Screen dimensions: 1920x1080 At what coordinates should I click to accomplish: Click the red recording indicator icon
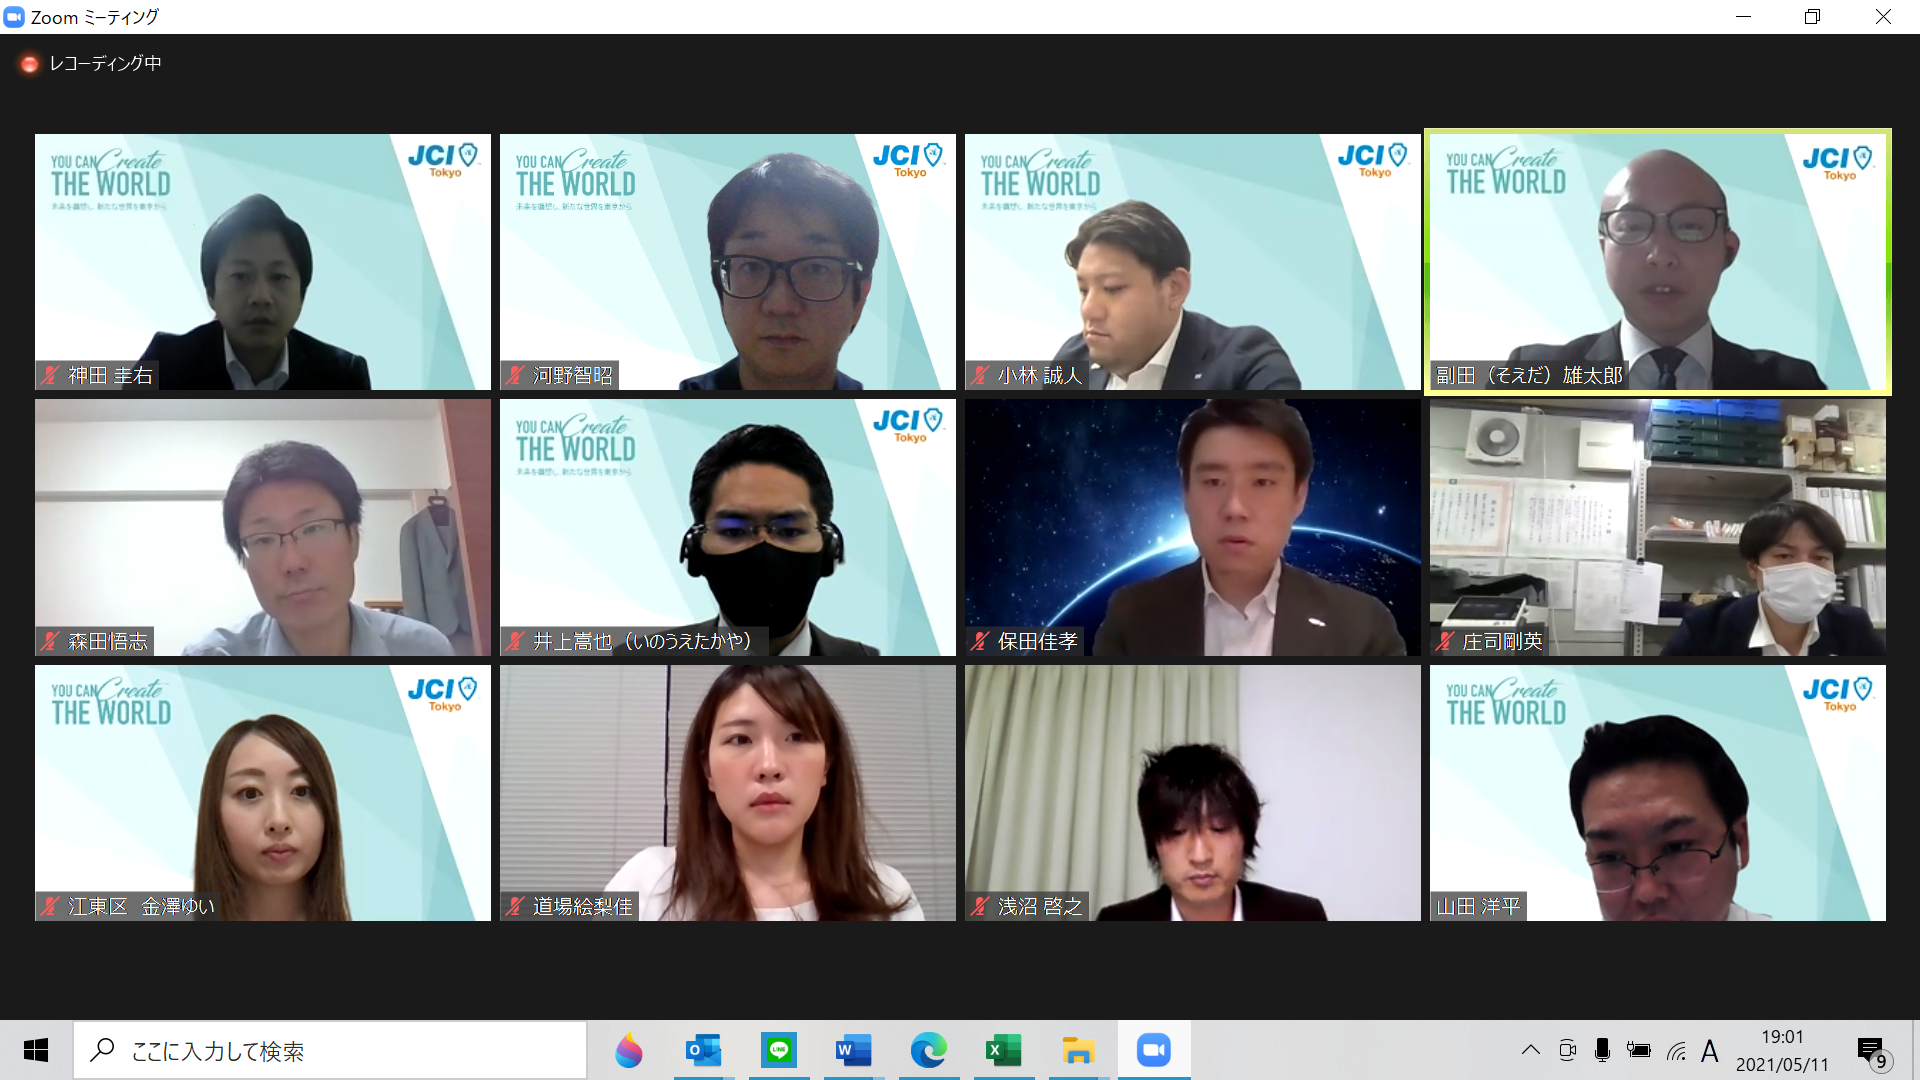(x=29, y=64)
